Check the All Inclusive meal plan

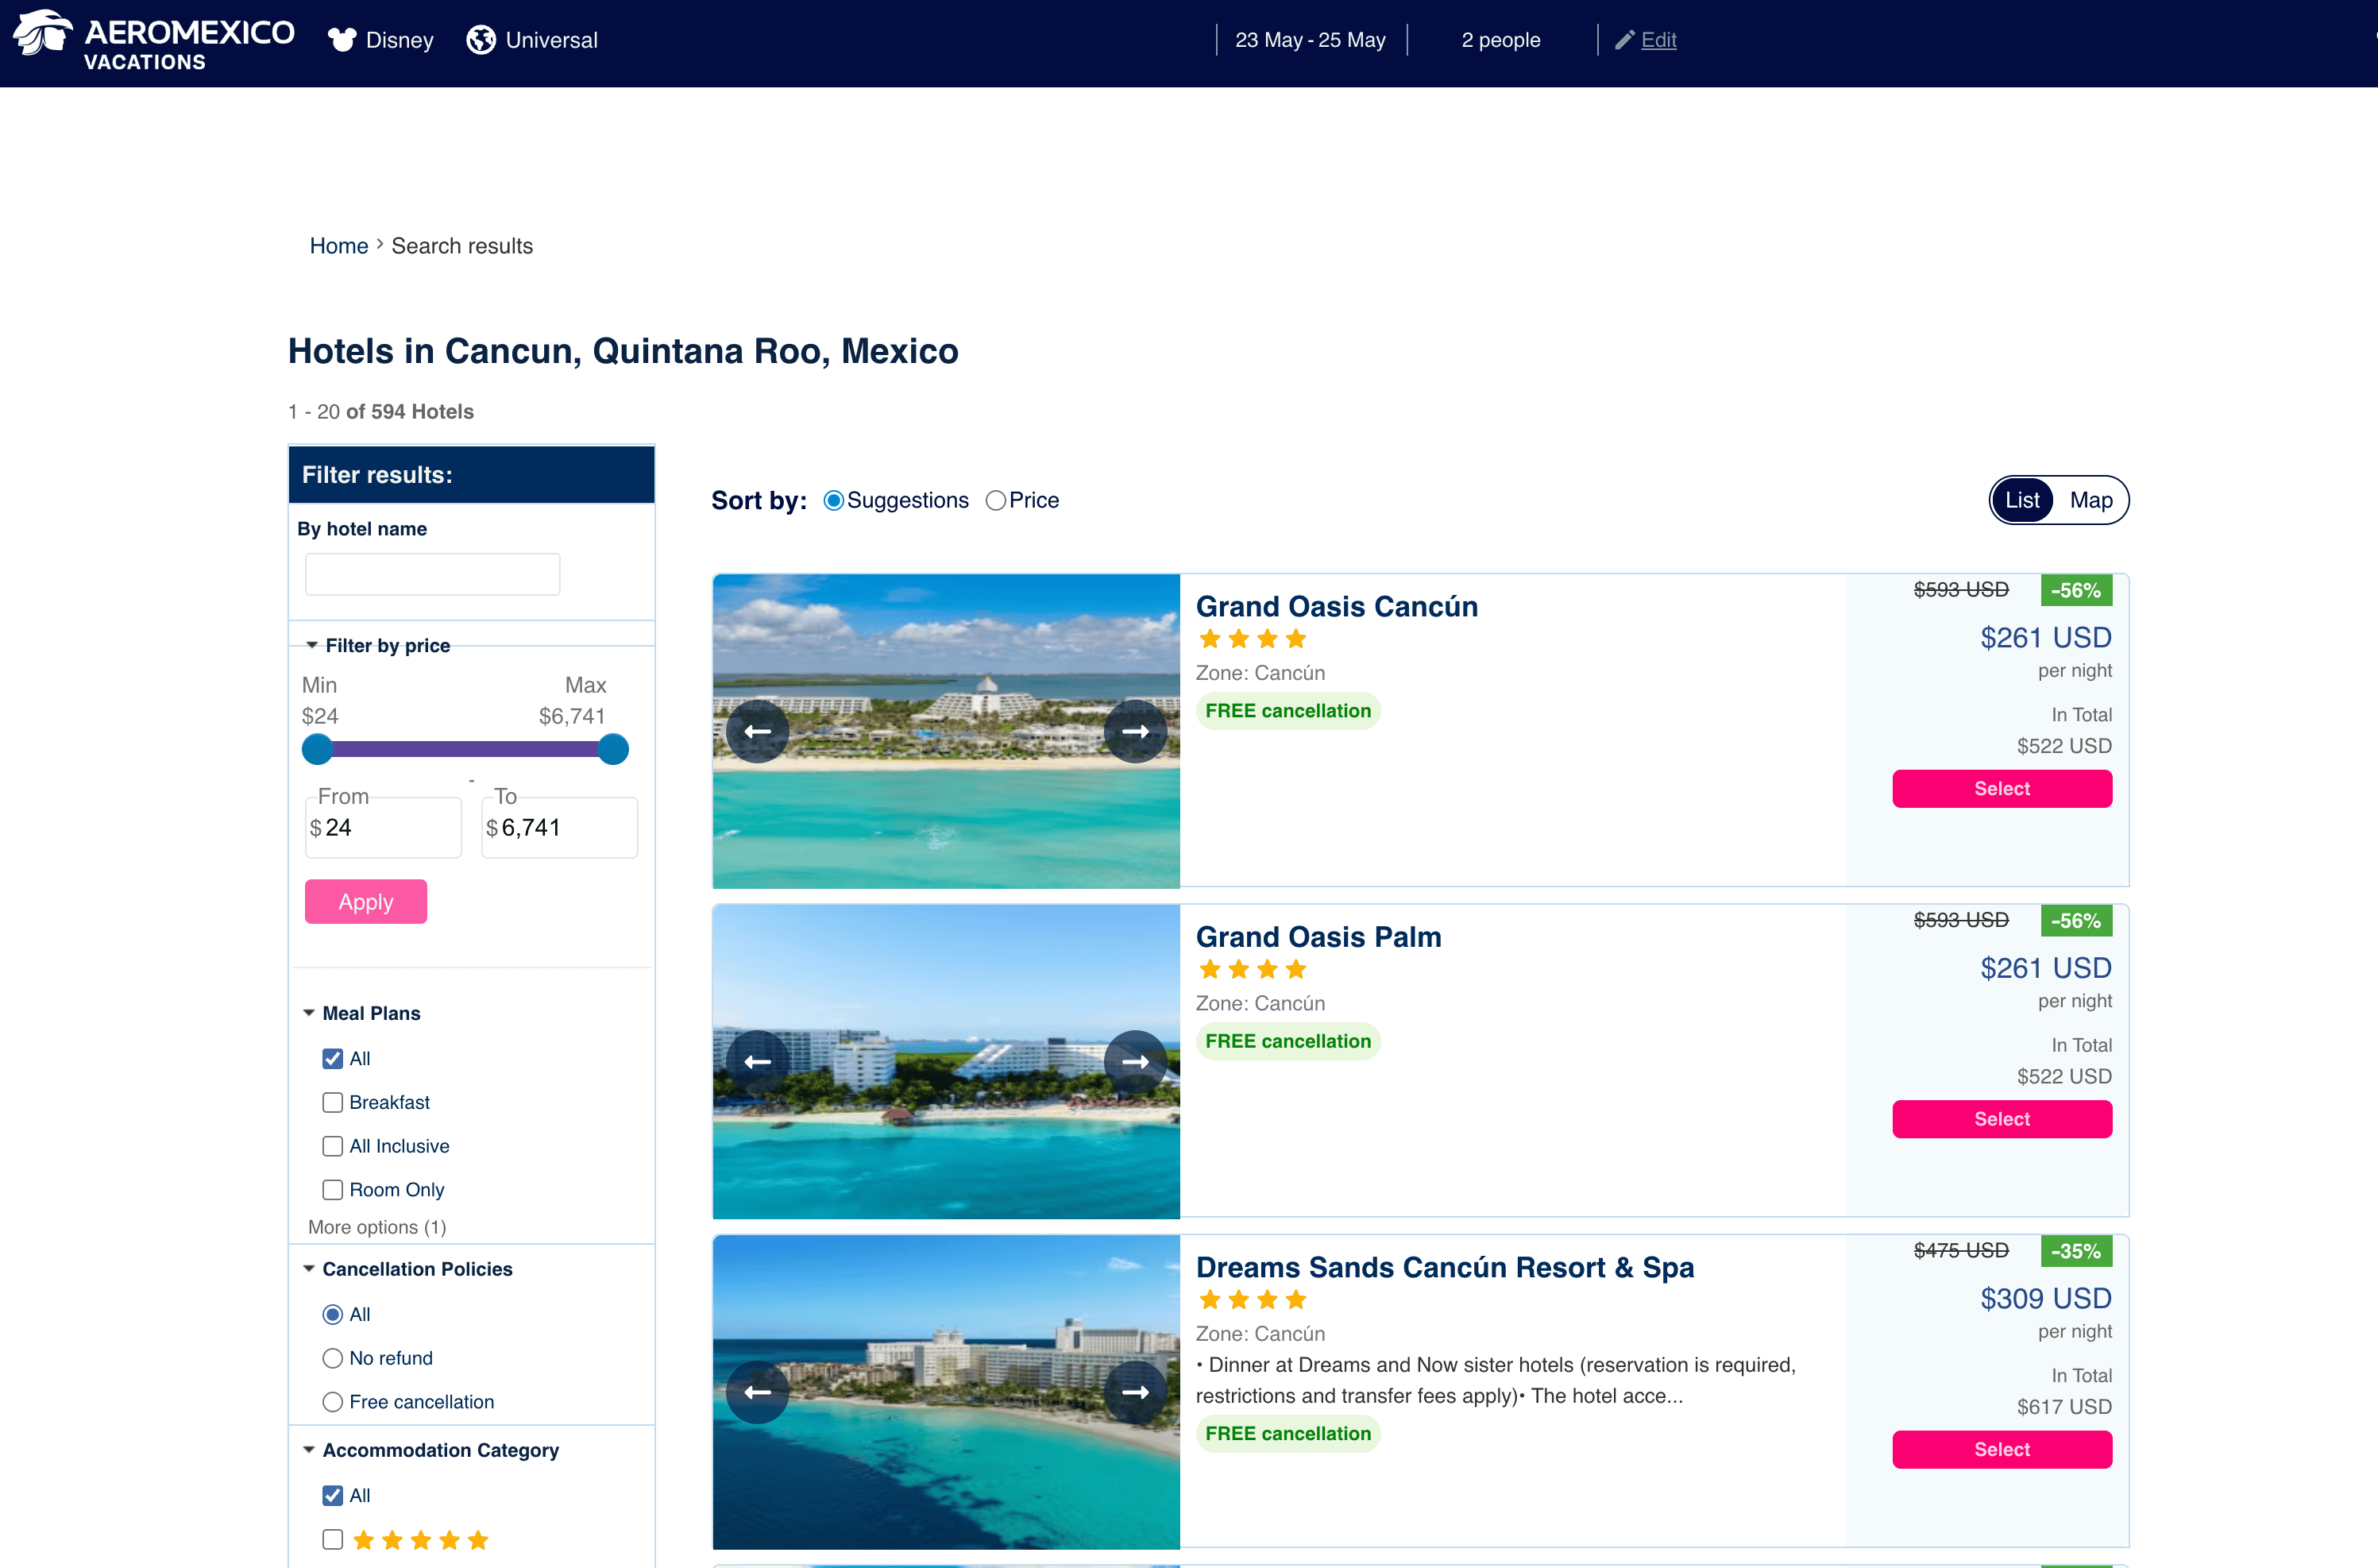tap(333, 1146)
